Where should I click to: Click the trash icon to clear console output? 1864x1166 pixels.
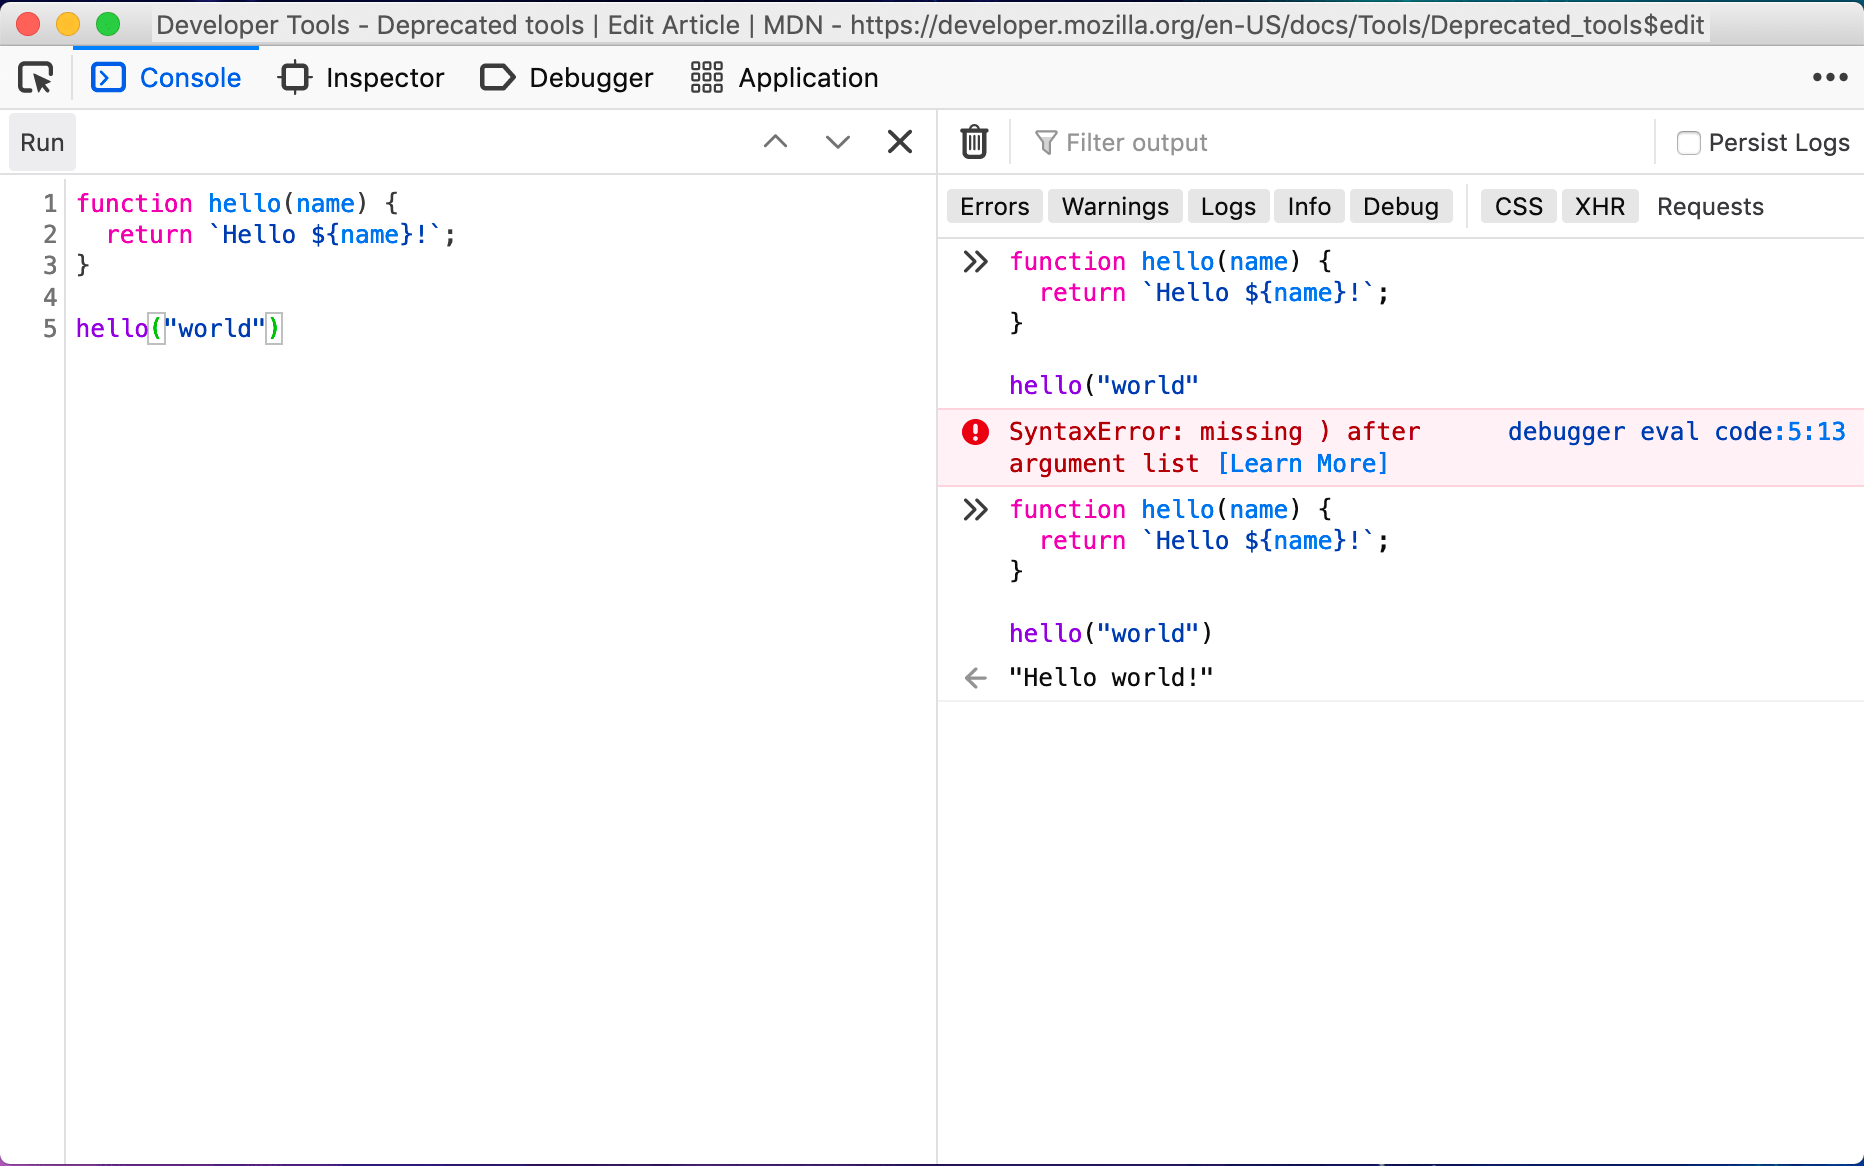(x=973, y=142)
